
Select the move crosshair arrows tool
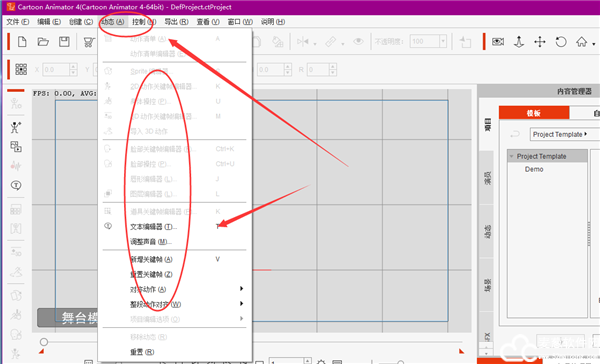(x=540, y=41)
